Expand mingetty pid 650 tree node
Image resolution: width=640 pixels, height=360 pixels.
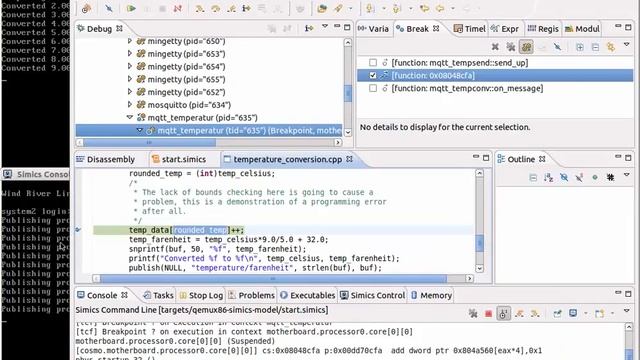pyautogui.click(x=129, y=41)
